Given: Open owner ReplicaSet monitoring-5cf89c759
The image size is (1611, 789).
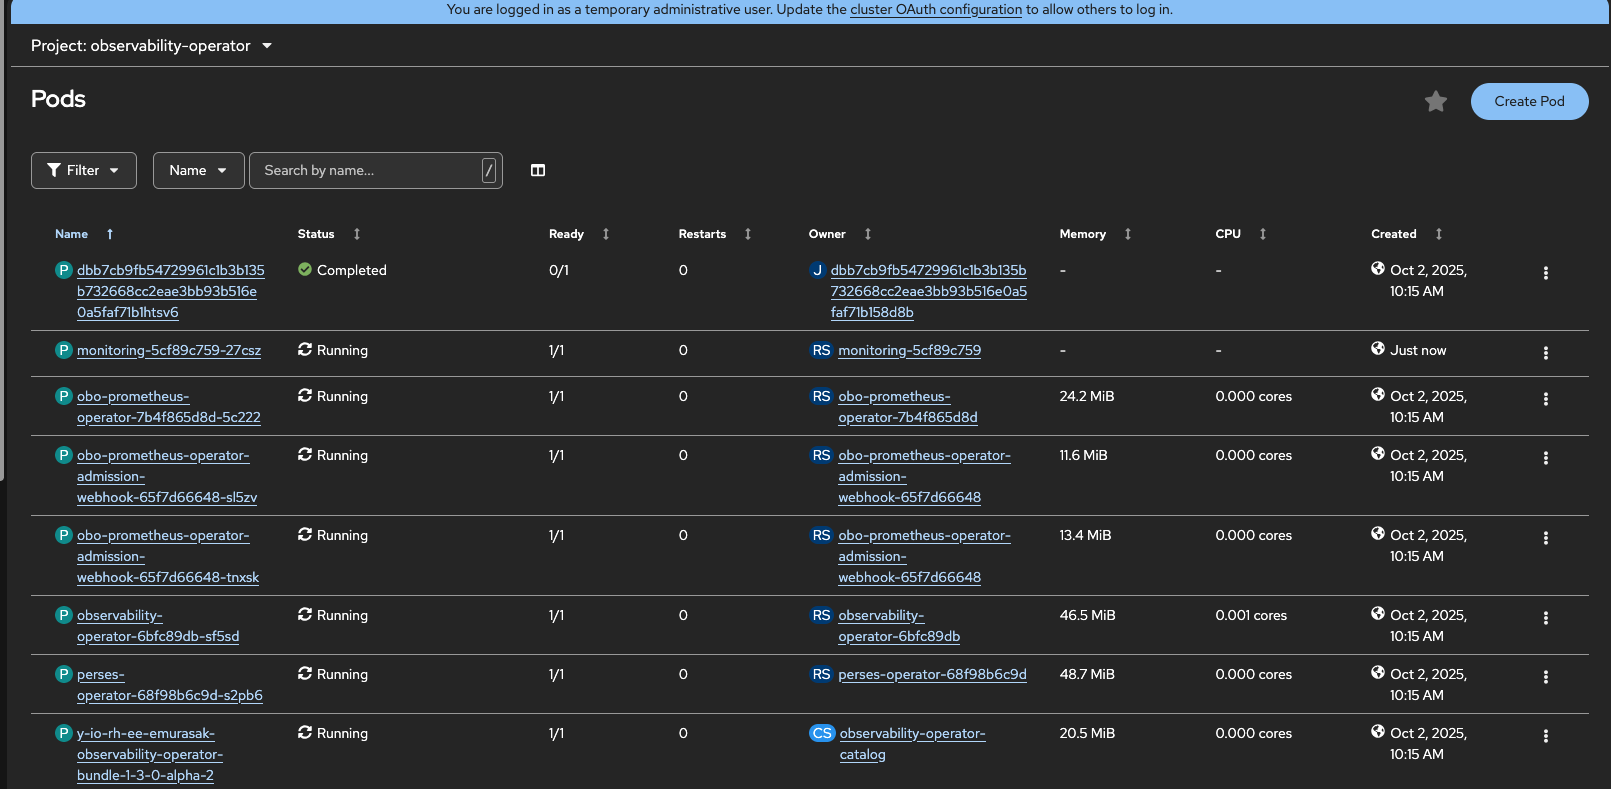Looking at the screenshot, I should tap(910, 350).
